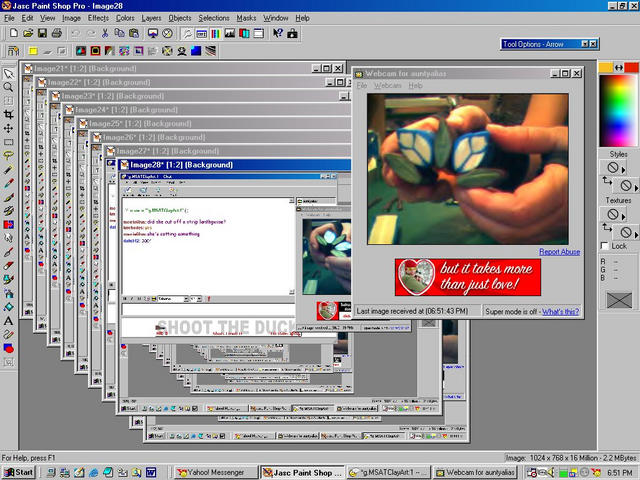640x480 pixels.
Task: Activate the Image25 window title bar
Action: point(214,123)
